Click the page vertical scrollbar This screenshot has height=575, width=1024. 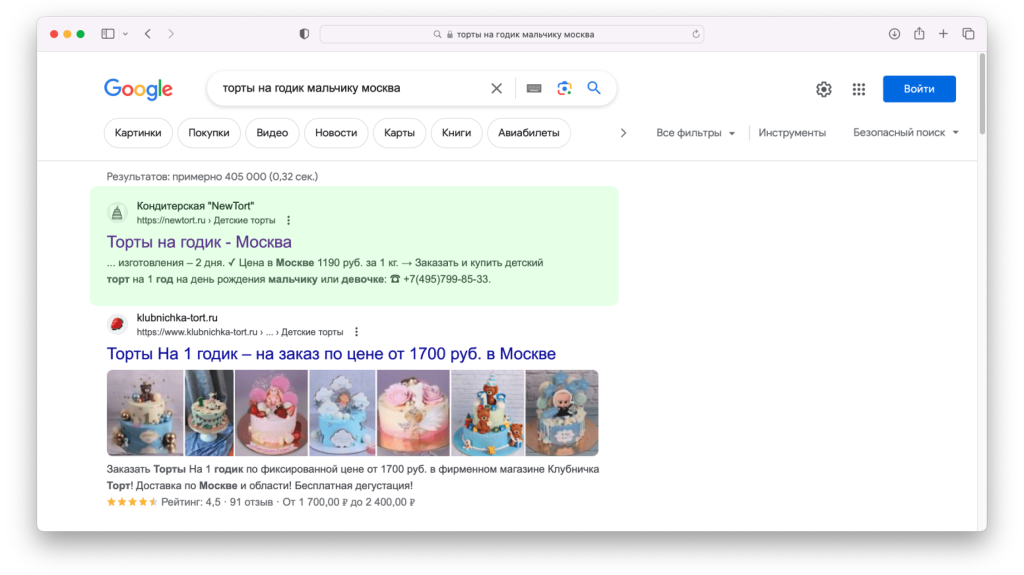[982, 94]
